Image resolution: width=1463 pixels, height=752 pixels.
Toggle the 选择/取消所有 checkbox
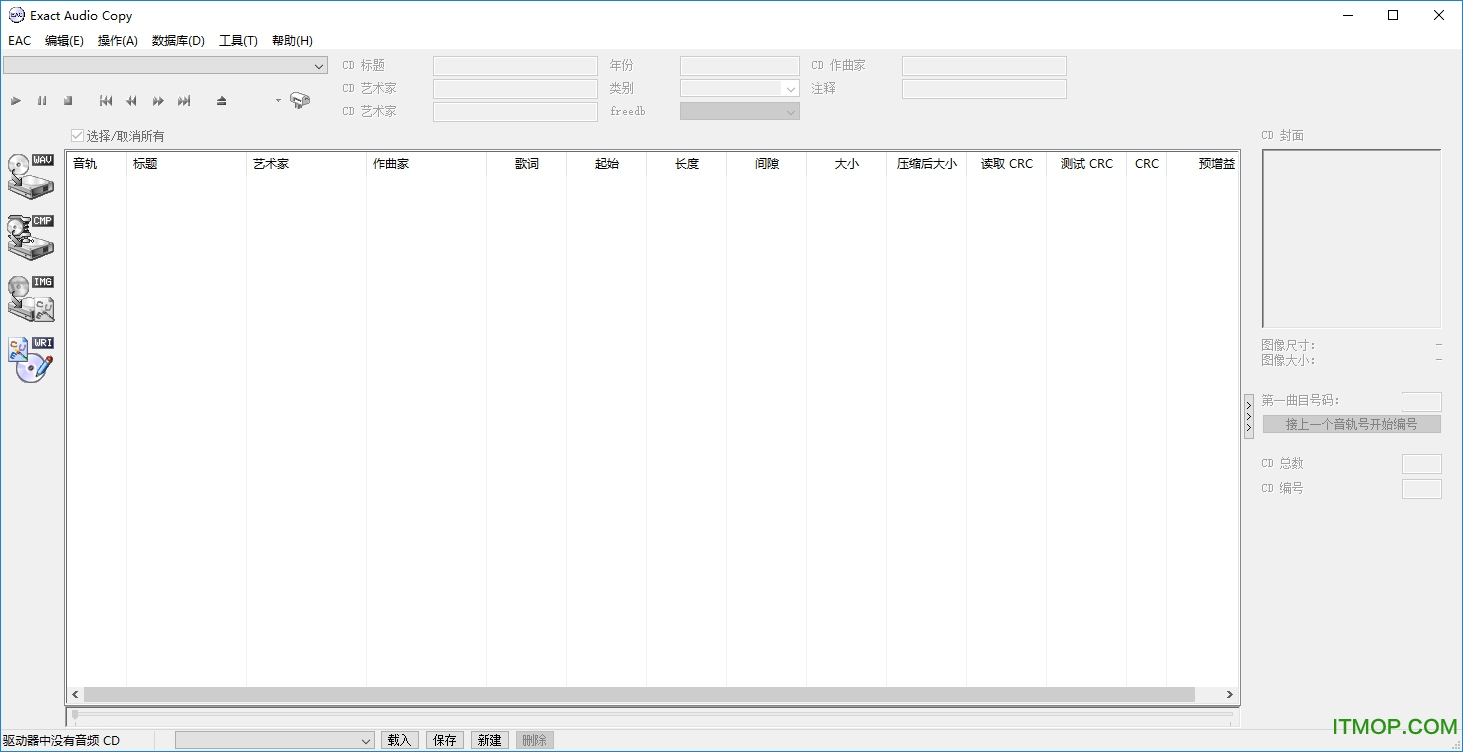(x=78, y=136)
